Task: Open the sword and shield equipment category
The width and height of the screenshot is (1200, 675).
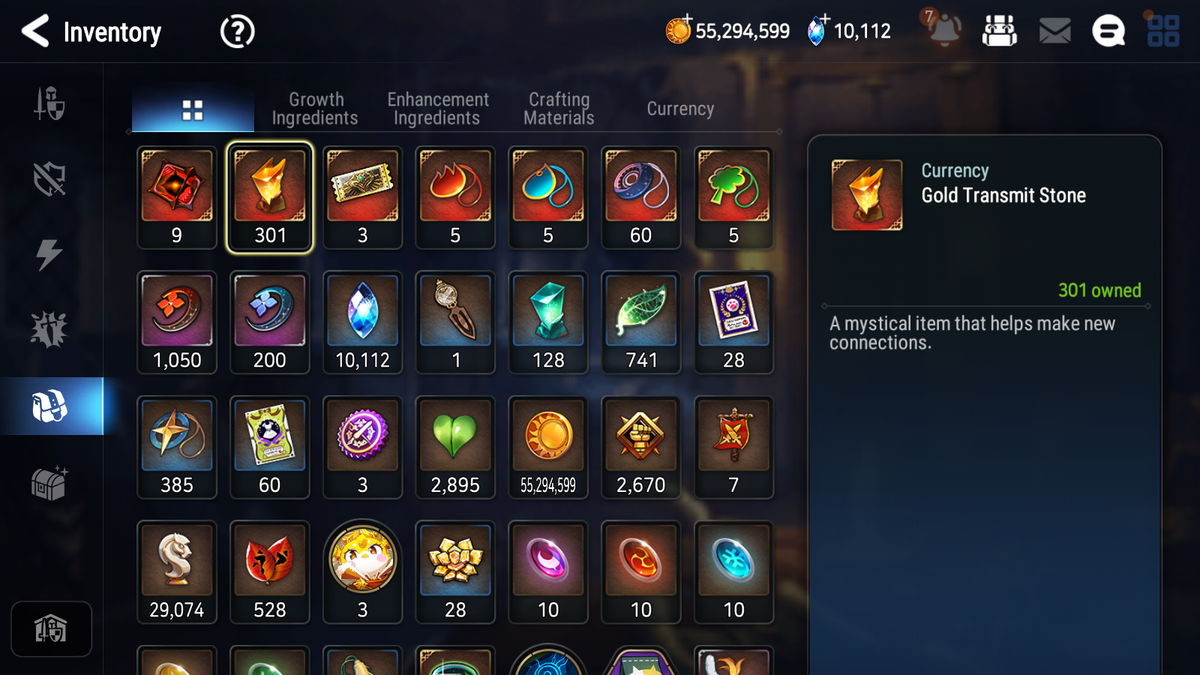Action: point(50,103)
